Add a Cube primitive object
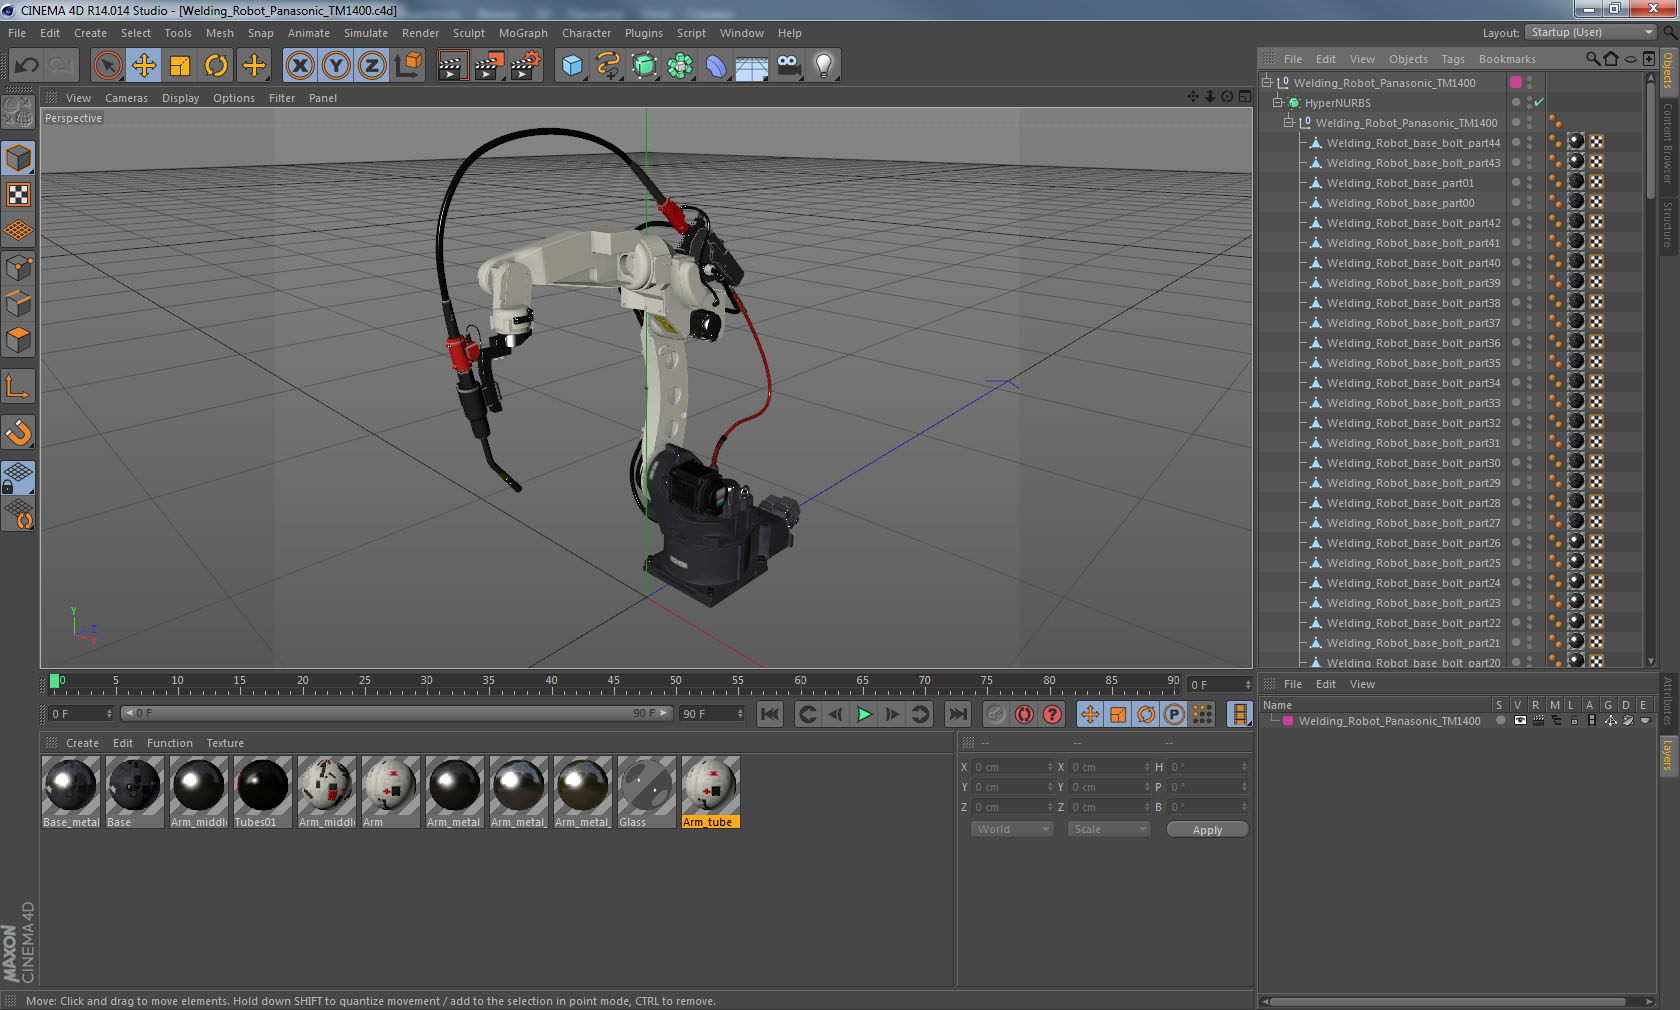 point(572,66)
